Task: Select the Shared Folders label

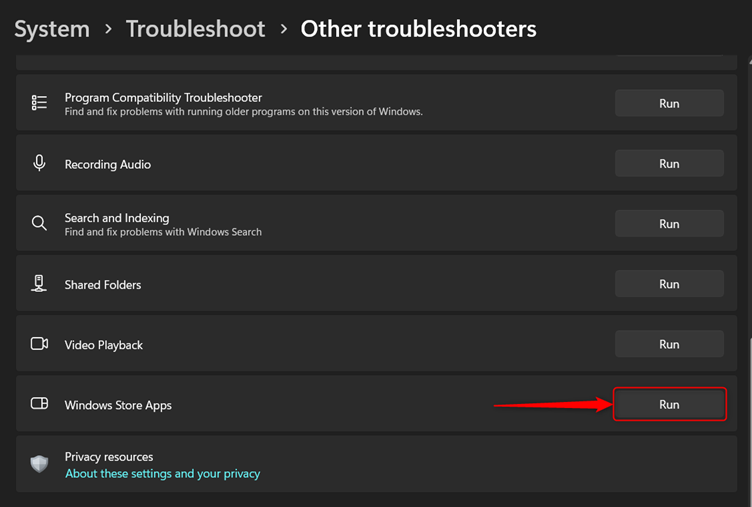Action: click(x=103, y=285)
